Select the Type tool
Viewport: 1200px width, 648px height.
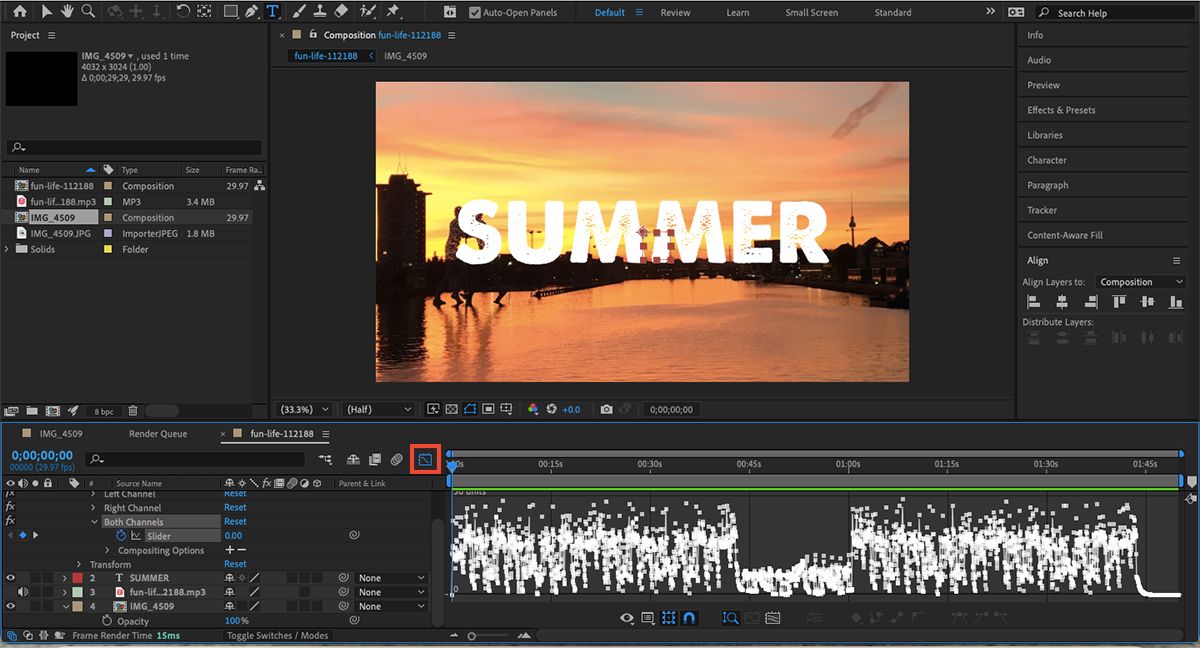click(x=272, y=12)
